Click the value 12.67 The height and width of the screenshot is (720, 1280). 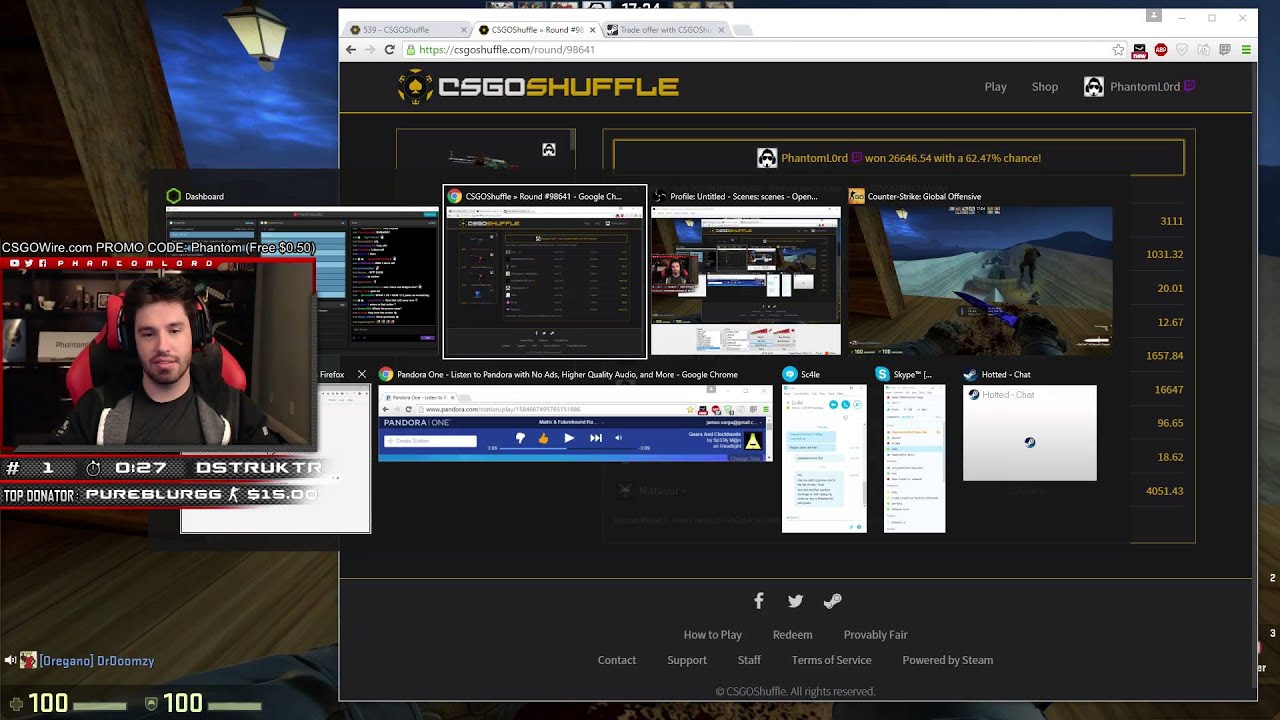[x=1170, y=322]
